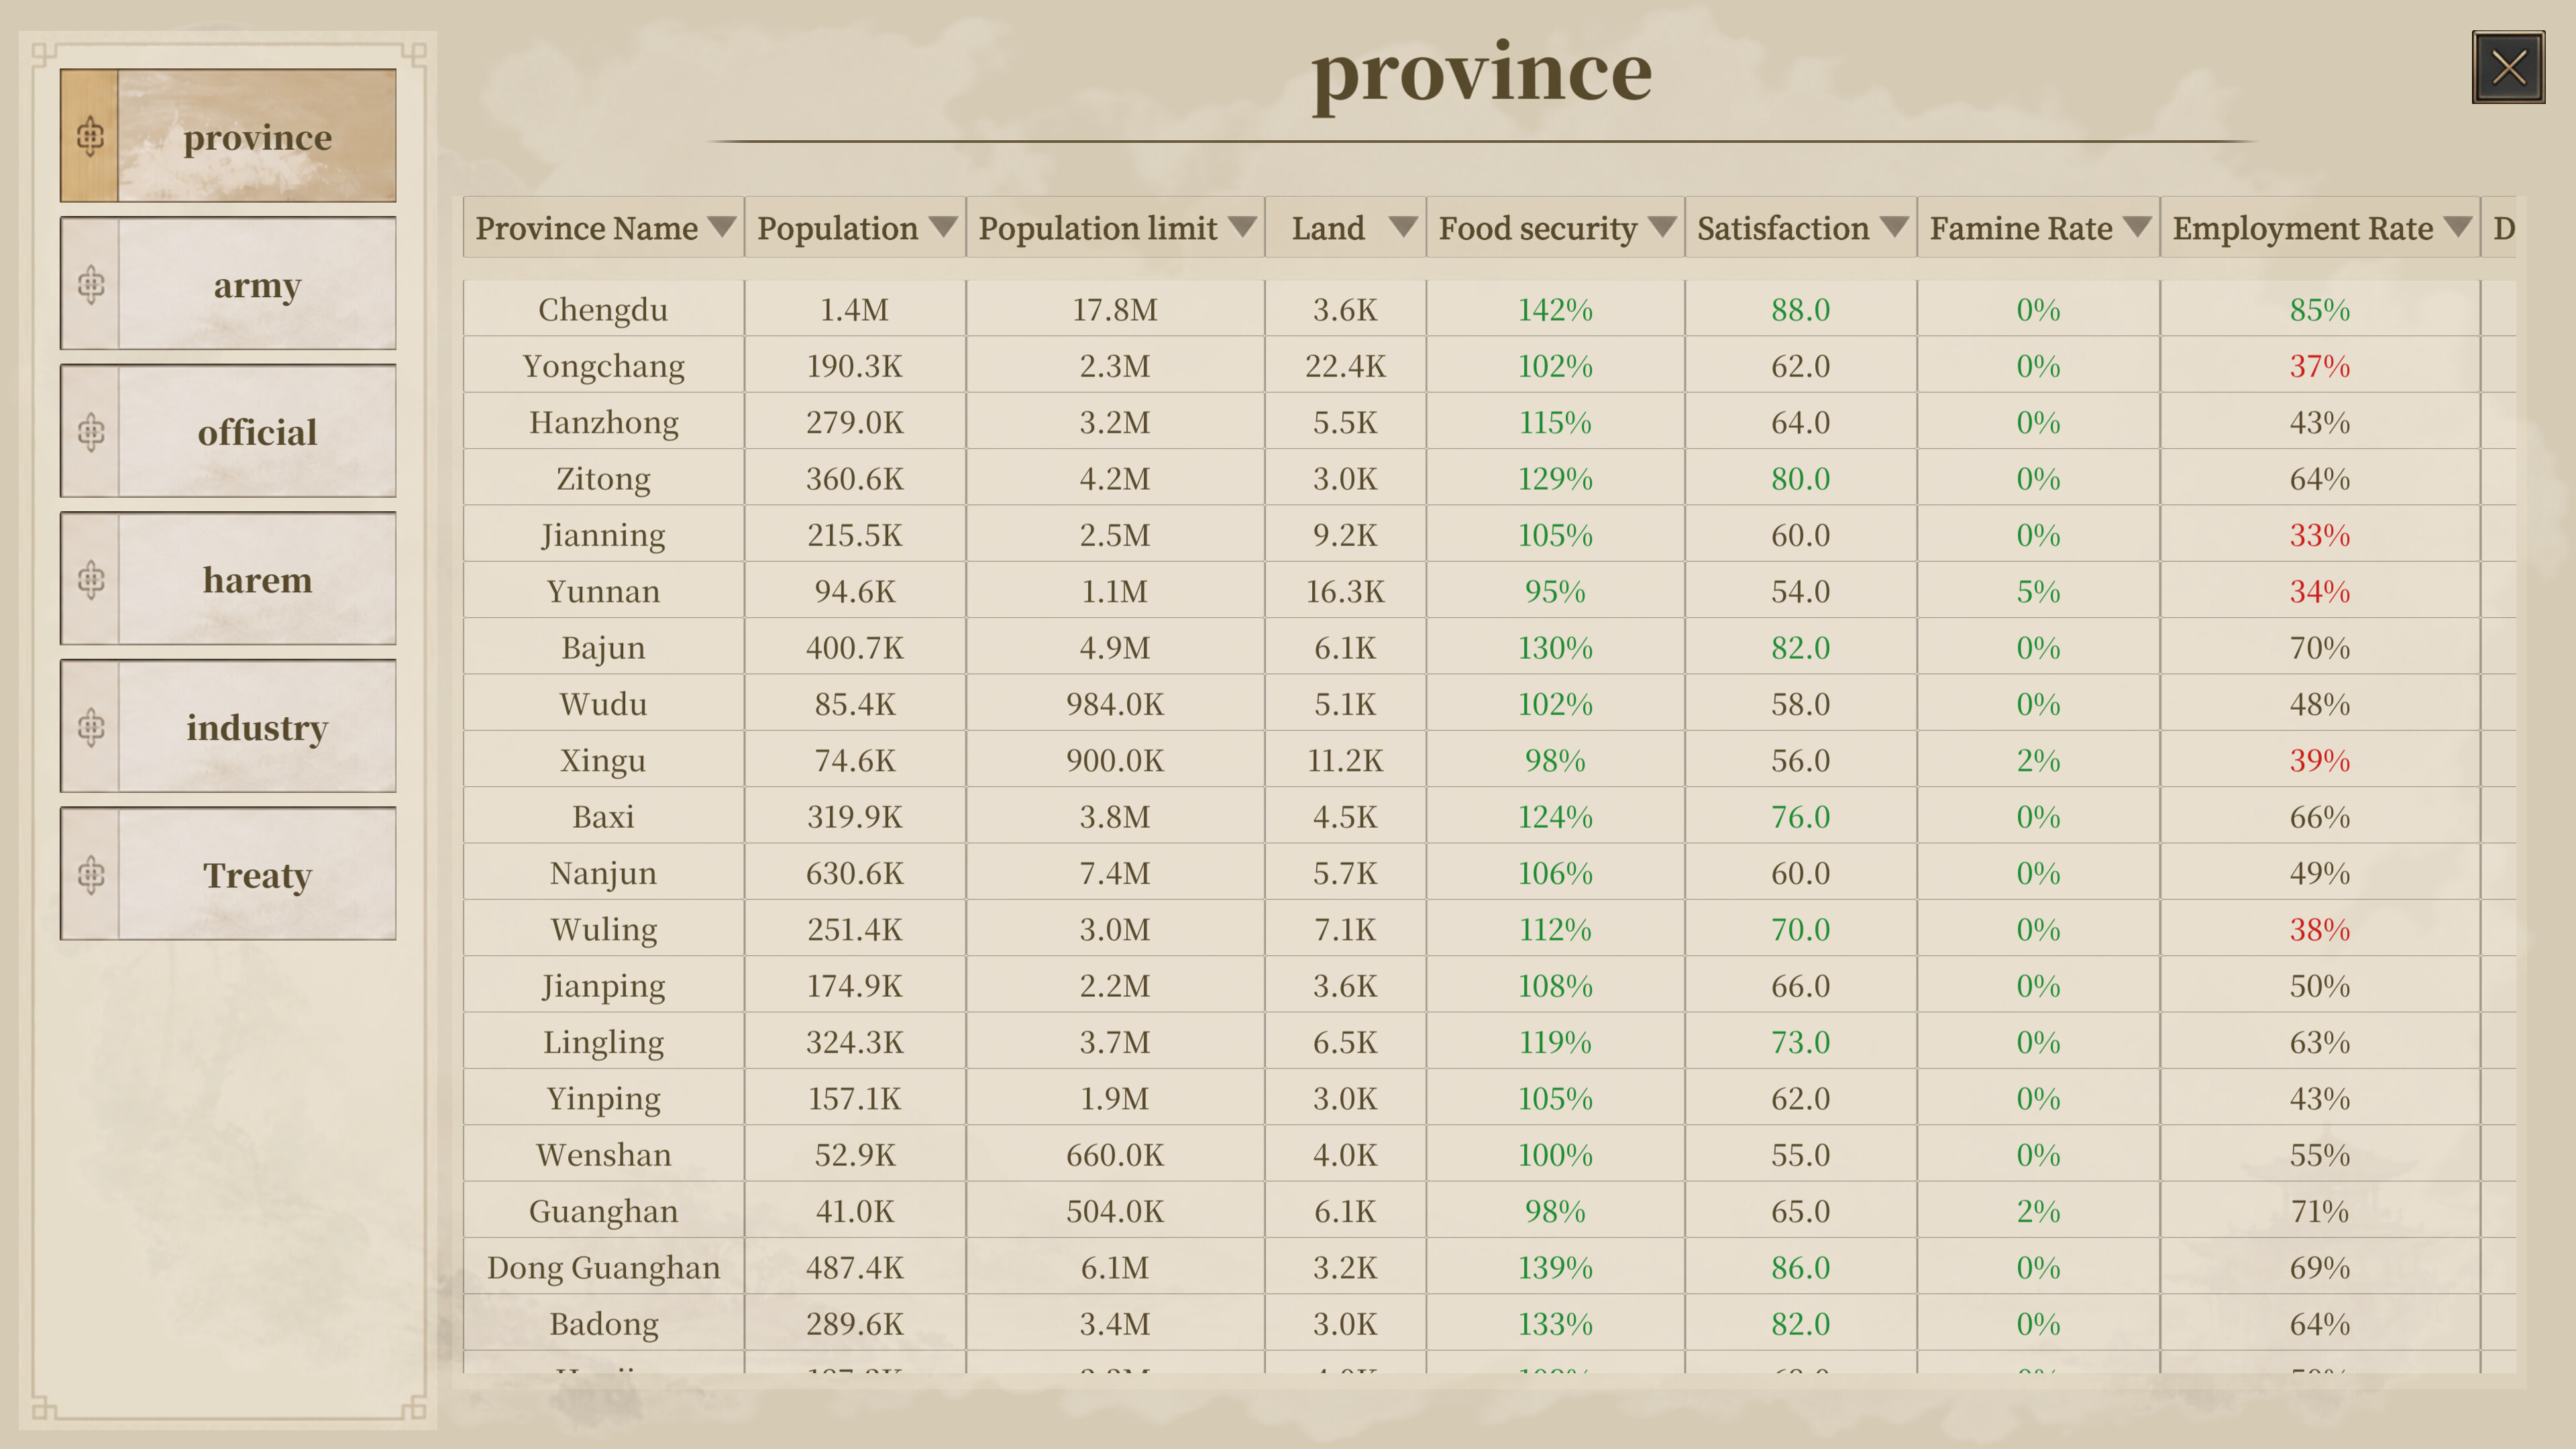Sort table using Land column arrow

tap(1403, 227)
